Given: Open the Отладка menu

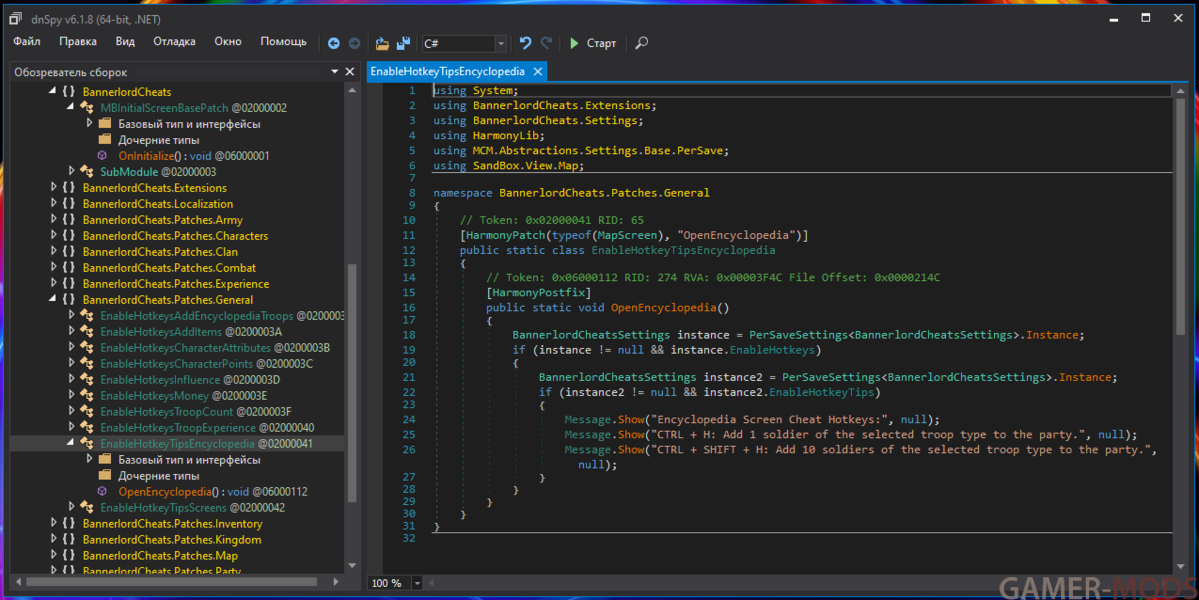Looking at the screenshot, I should (174, 41).
